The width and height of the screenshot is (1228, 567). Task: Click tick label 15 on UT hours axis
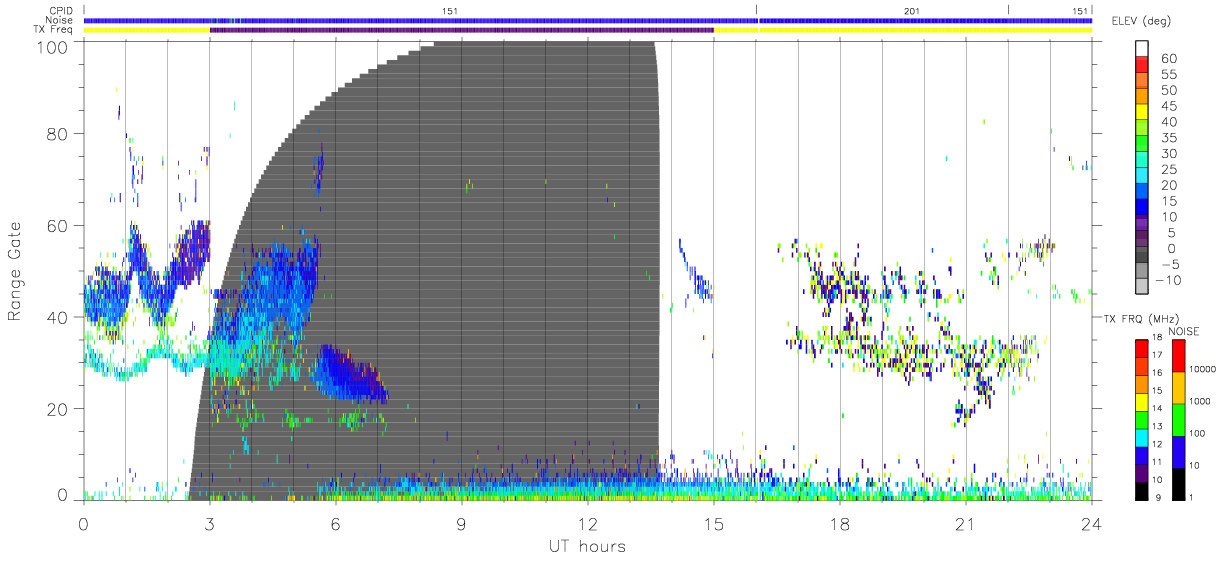tap(714, 523)
